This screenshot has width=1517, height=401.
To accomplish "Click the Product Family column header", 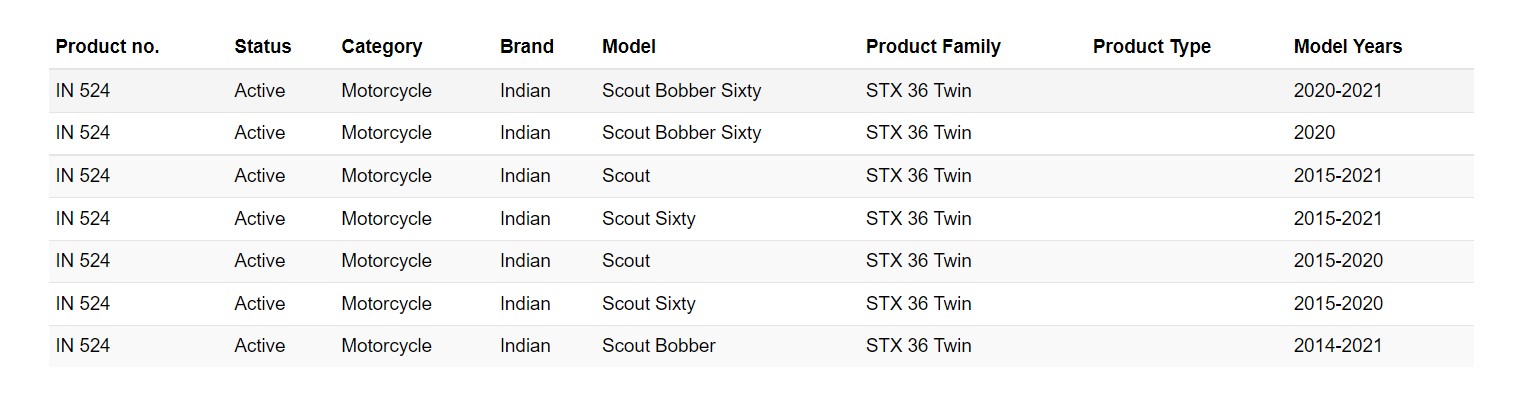I will tap(932, 47).
